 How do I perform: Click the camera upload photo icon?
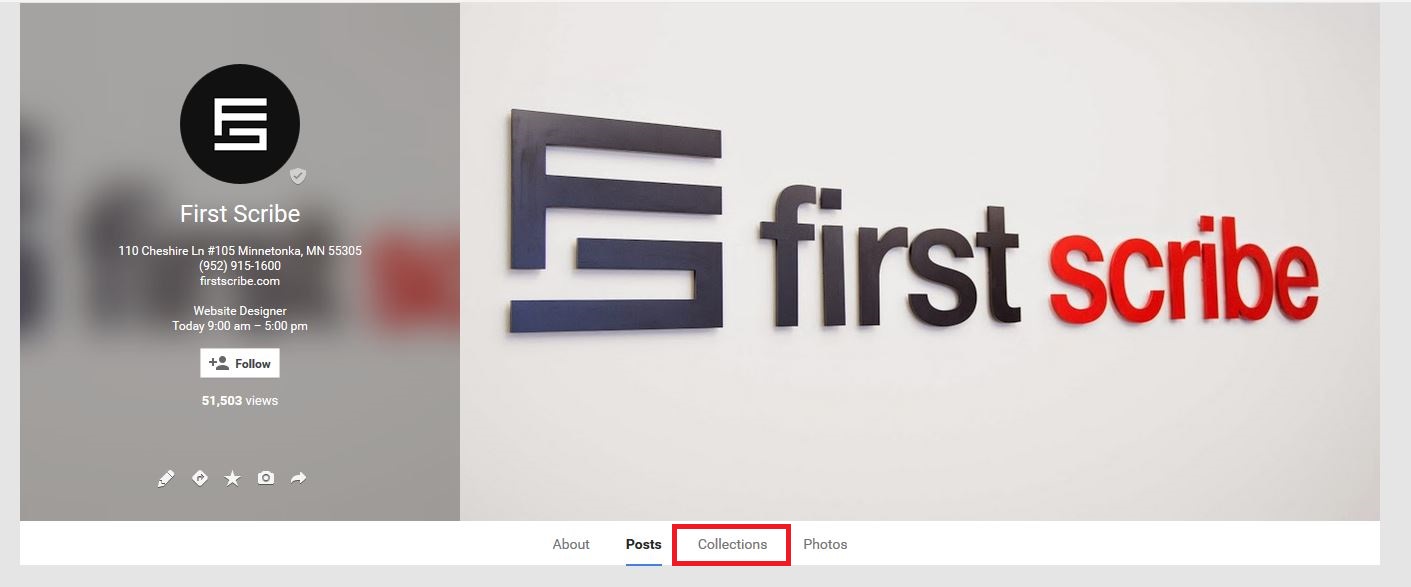pyautogui.click(x=265, y=478)
